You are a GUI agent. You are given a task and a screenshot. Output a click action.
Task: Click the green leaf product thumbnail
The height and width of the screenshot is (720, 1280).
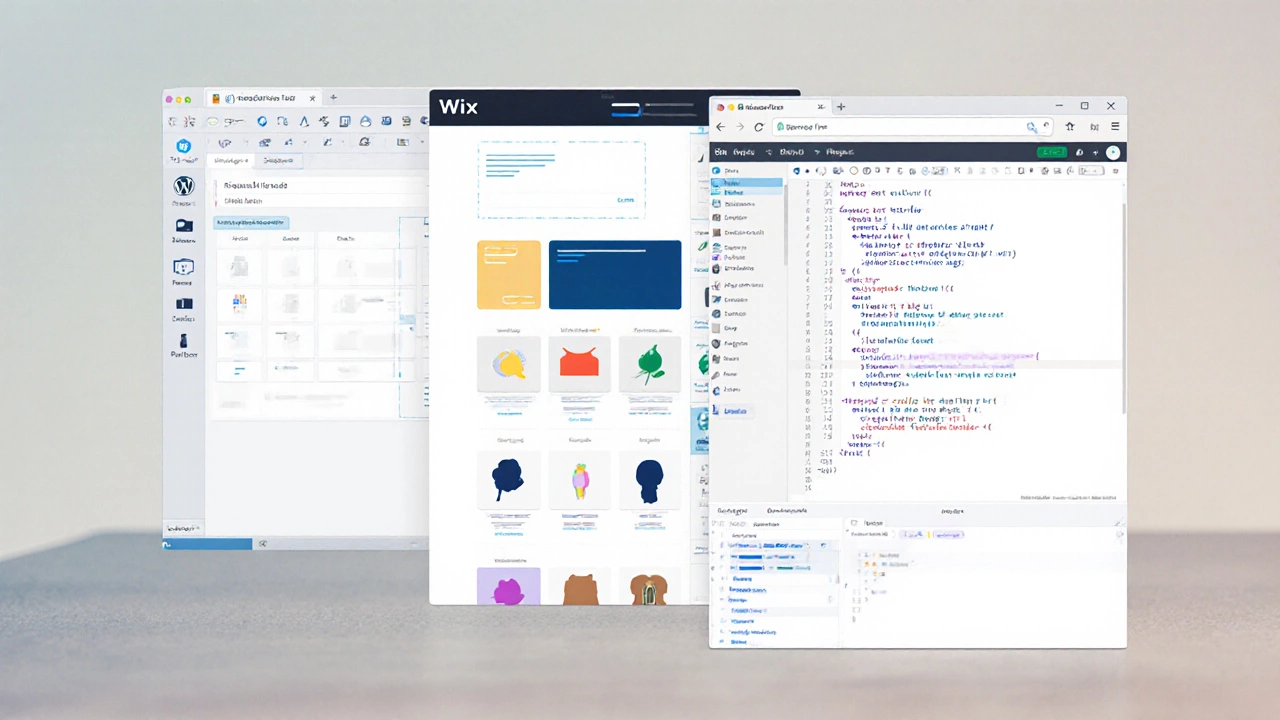[649, 362]
